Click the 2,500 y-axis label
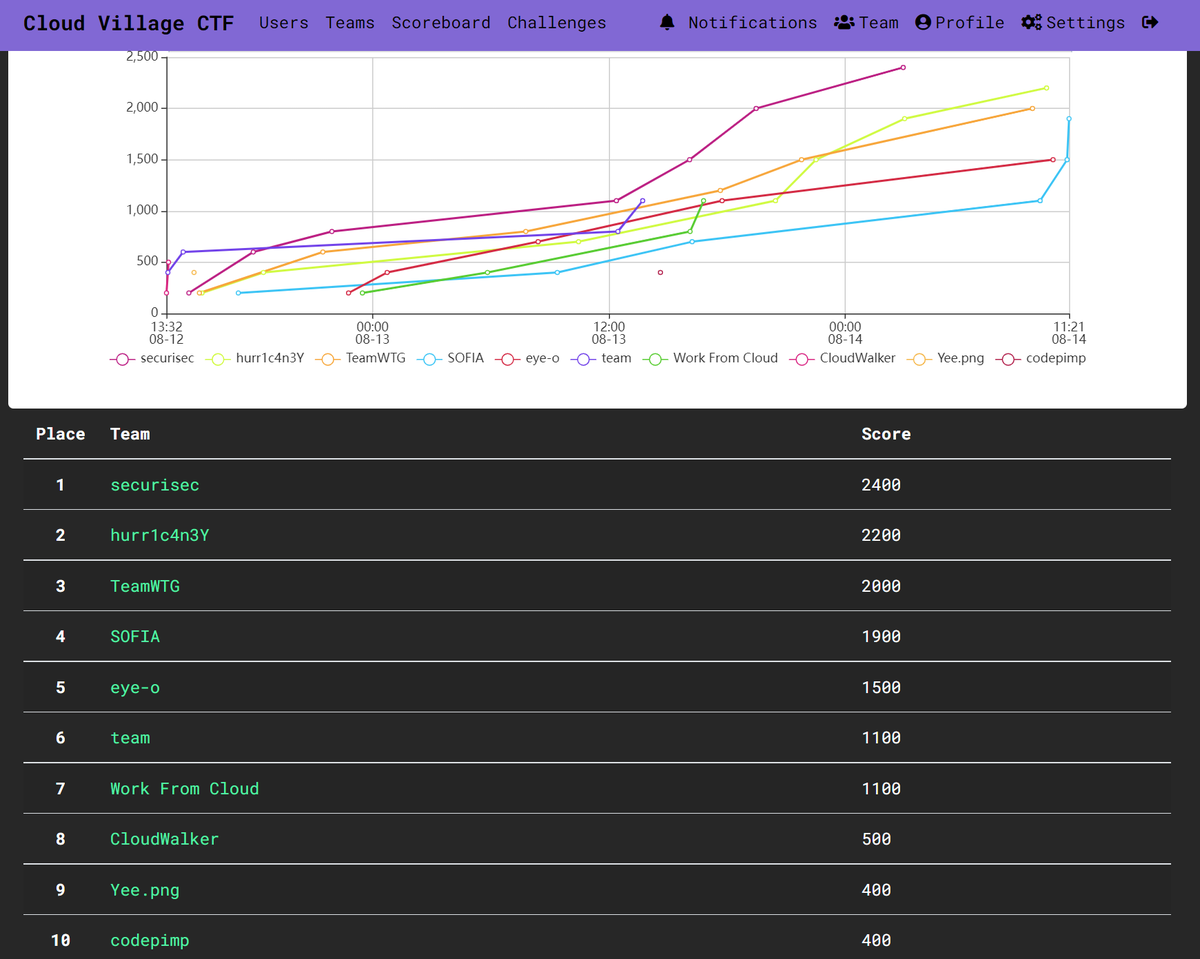Screen dimensions: 1200x959 pyautogui.click(x=141, y=57)
